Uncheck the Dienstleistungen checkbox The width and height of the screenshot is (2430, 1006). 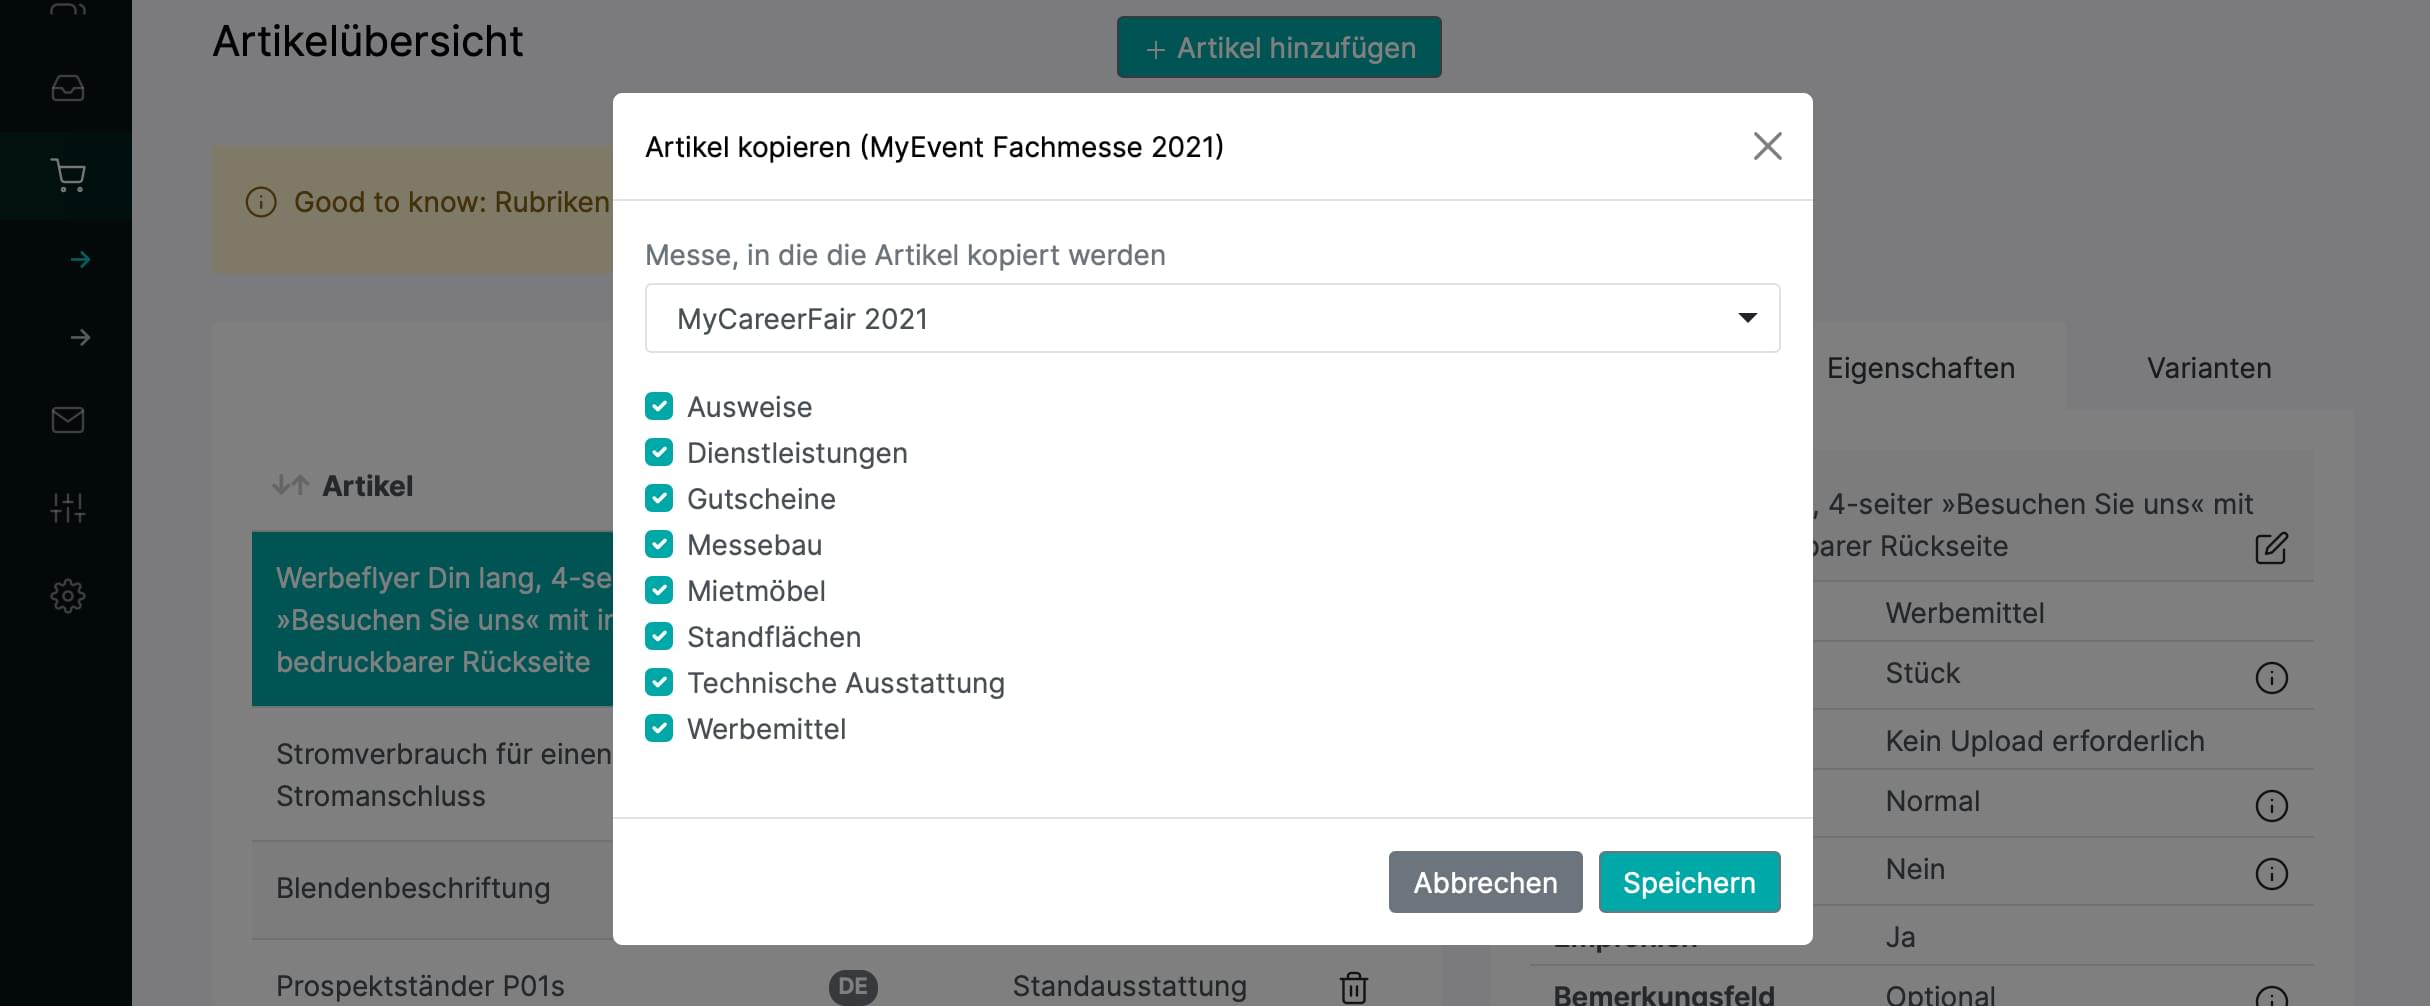click(659, 452)
